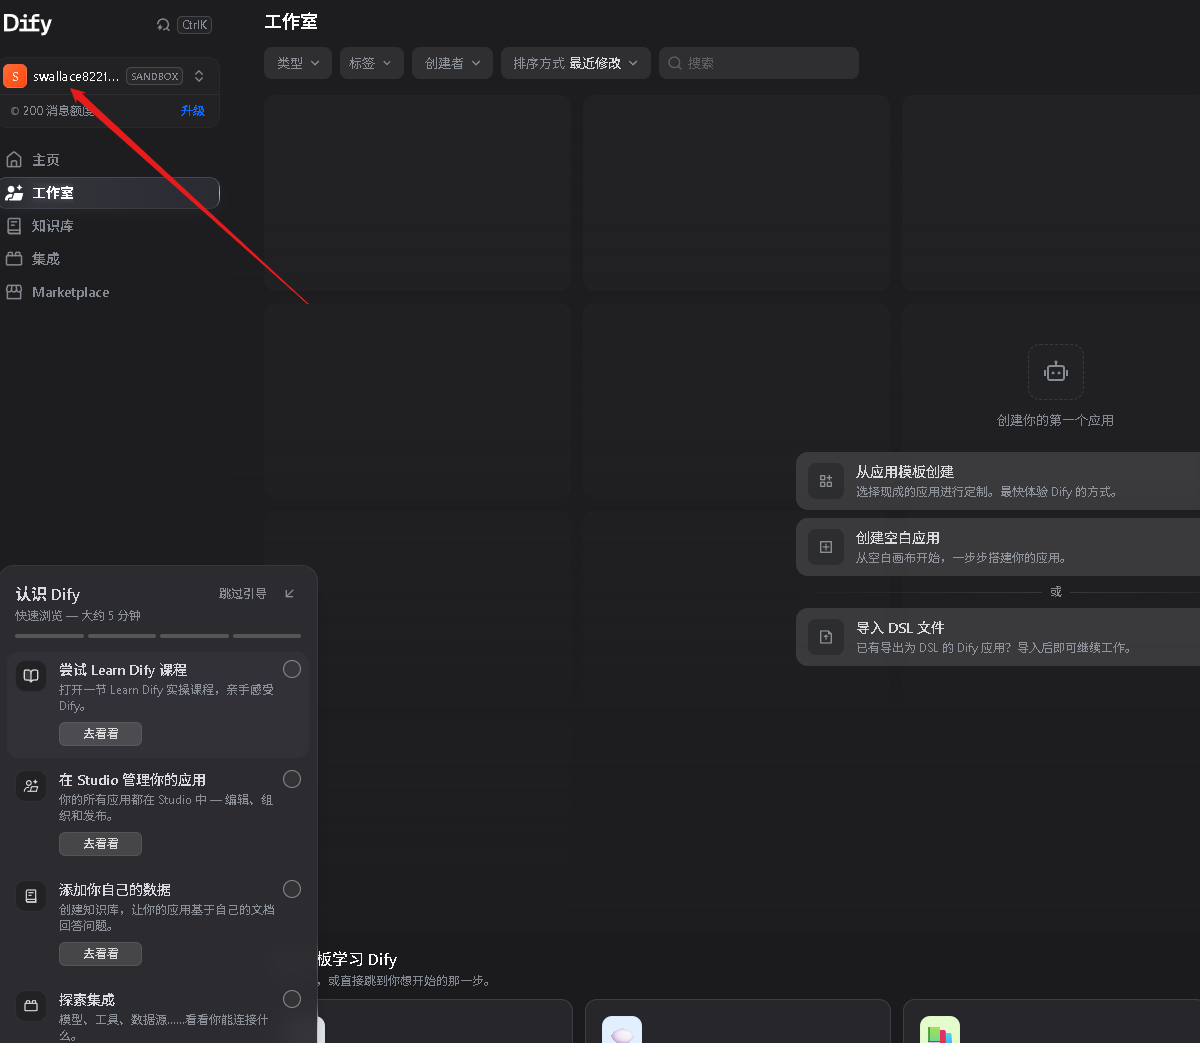Viewport: 1200px width, 1043px height.
Task: Click the orange S workspace avatar
Action: click(x=15, y=76)
